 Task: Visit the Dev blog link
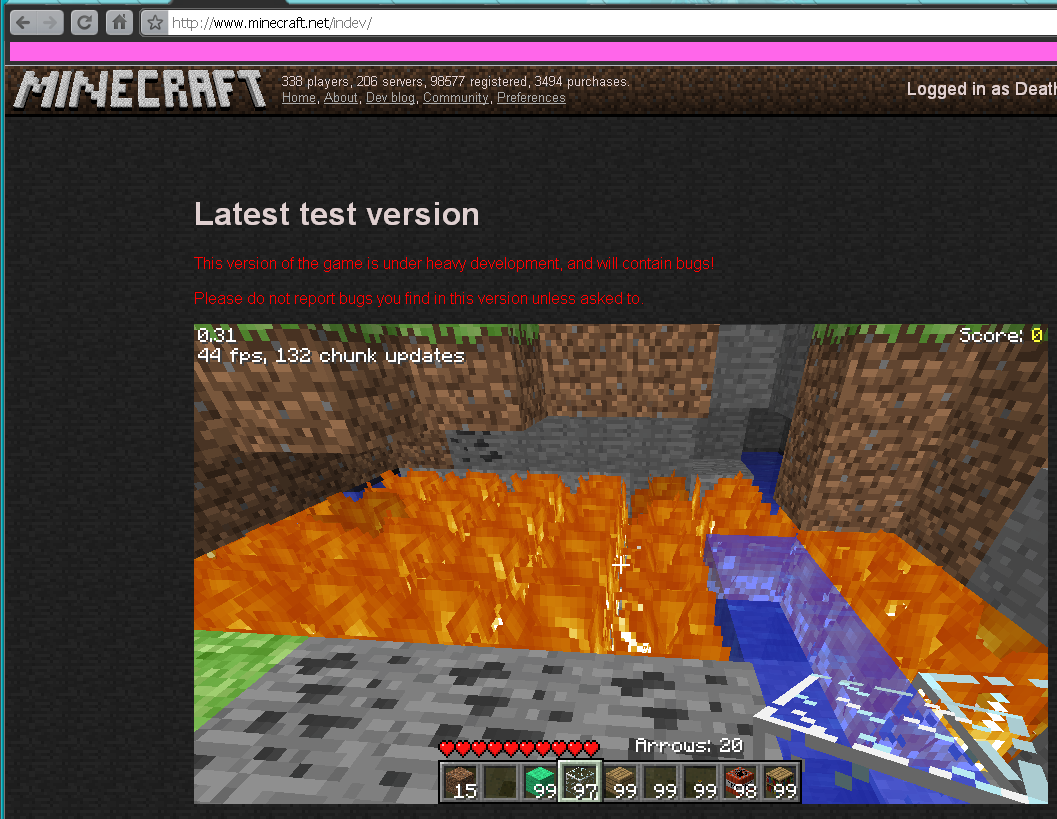tap(390, 98)
